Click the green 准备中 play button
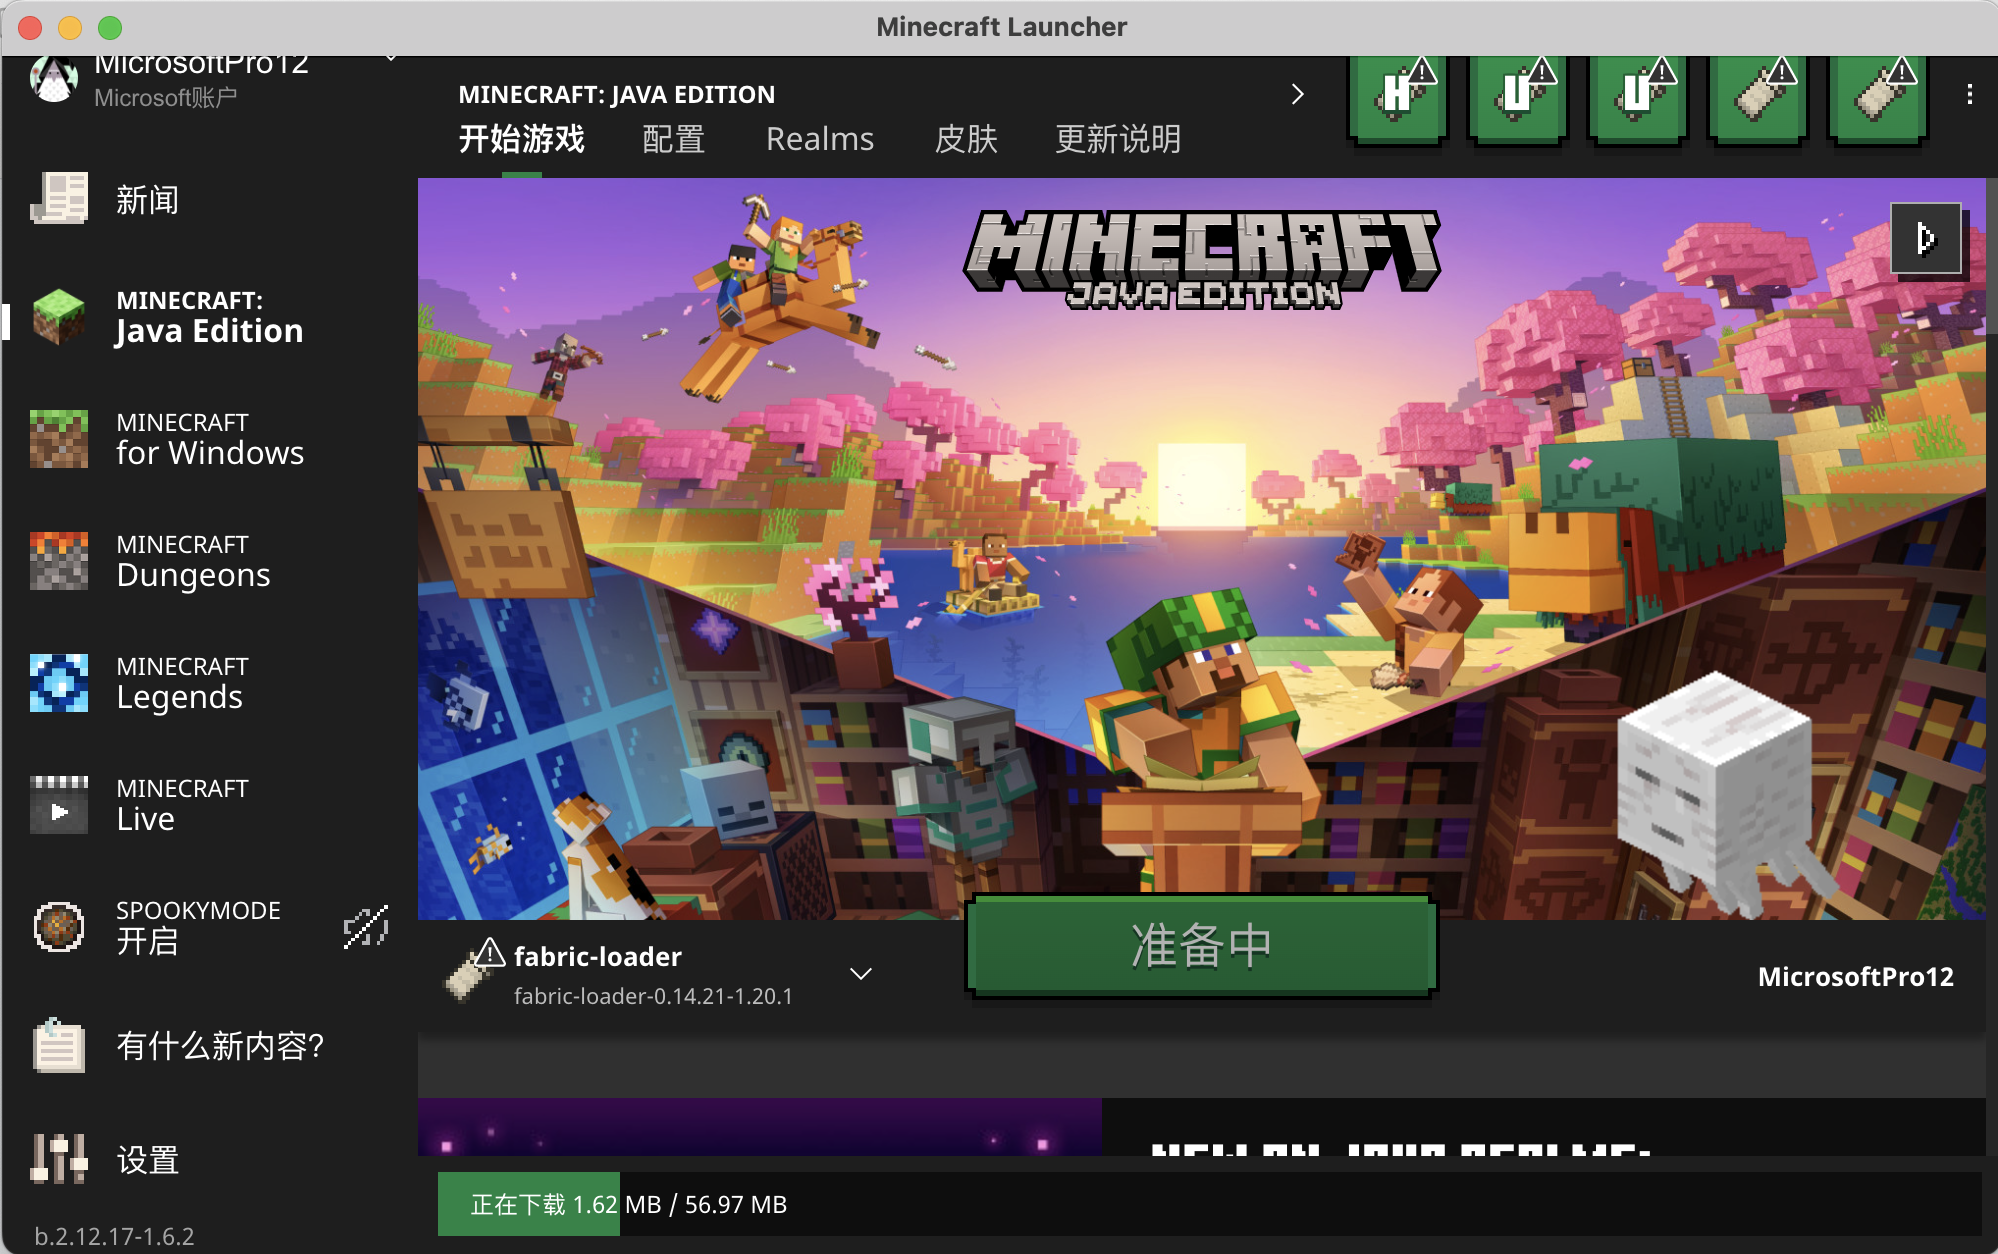The height and width of the screenshot is (1254, 1998). (1201, 946)
